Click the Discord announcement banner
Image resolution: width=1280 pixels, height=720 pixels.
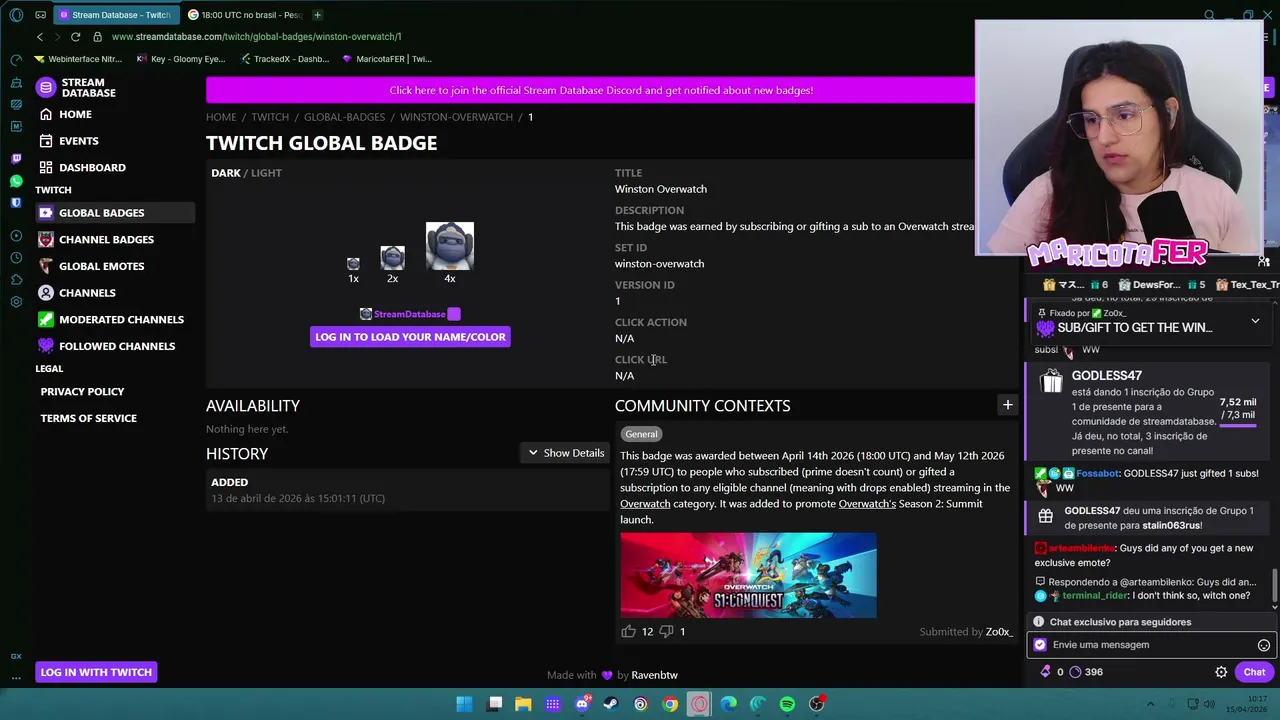click(x=601, y=90)
